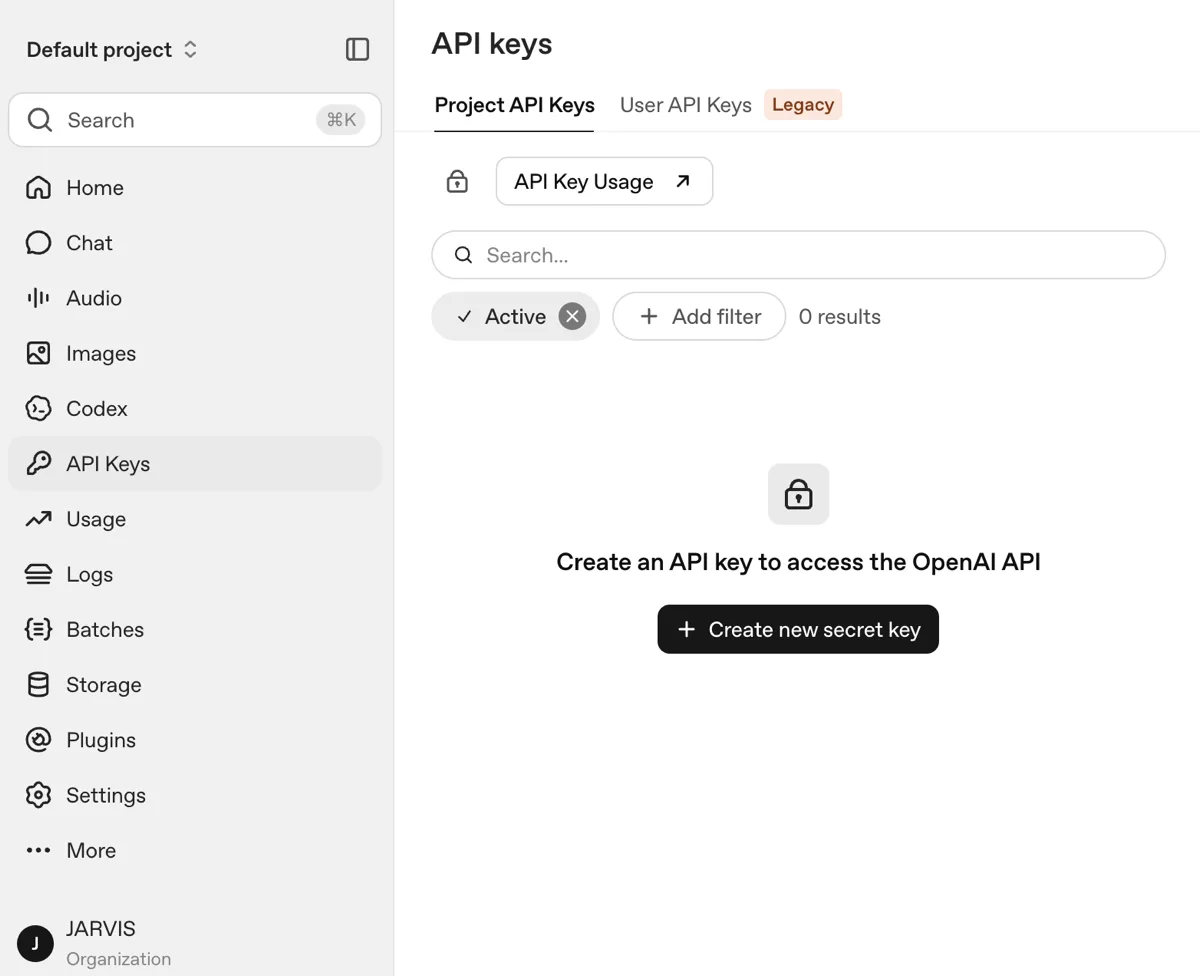Screen dimensions: 1200x976
Task: Click the Batches braces icon
Action: click(x=38, y=629)
